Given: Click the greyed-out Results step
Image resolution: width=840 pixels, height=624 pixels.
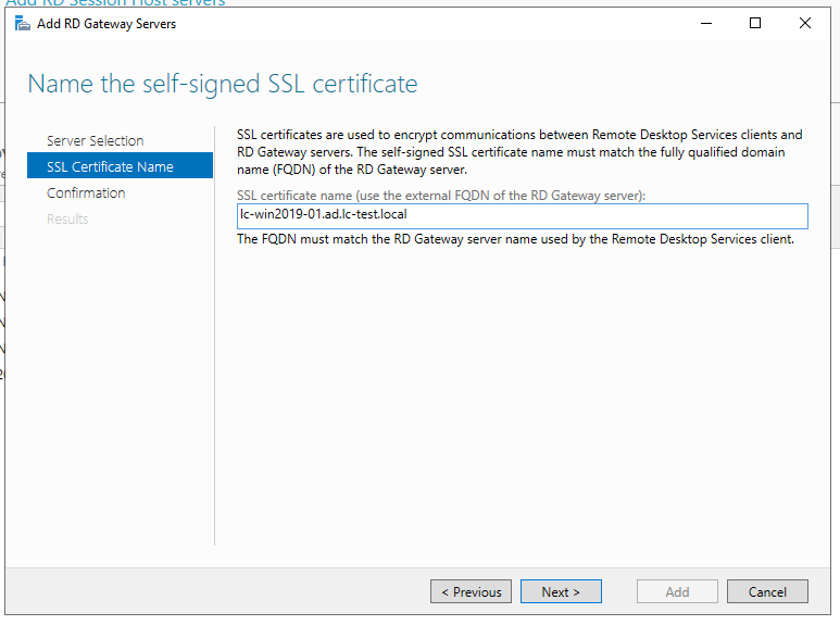Looking at the screenshot, I should (67, 219).
